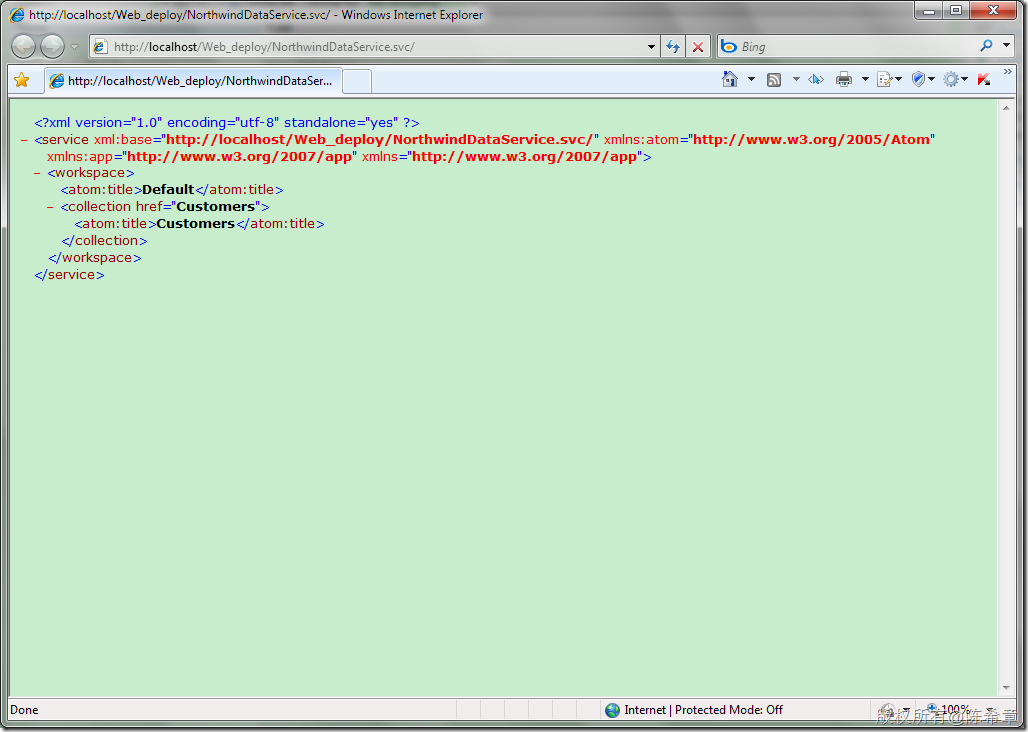Expand the Home button dropdown arrow

point(751,79)
